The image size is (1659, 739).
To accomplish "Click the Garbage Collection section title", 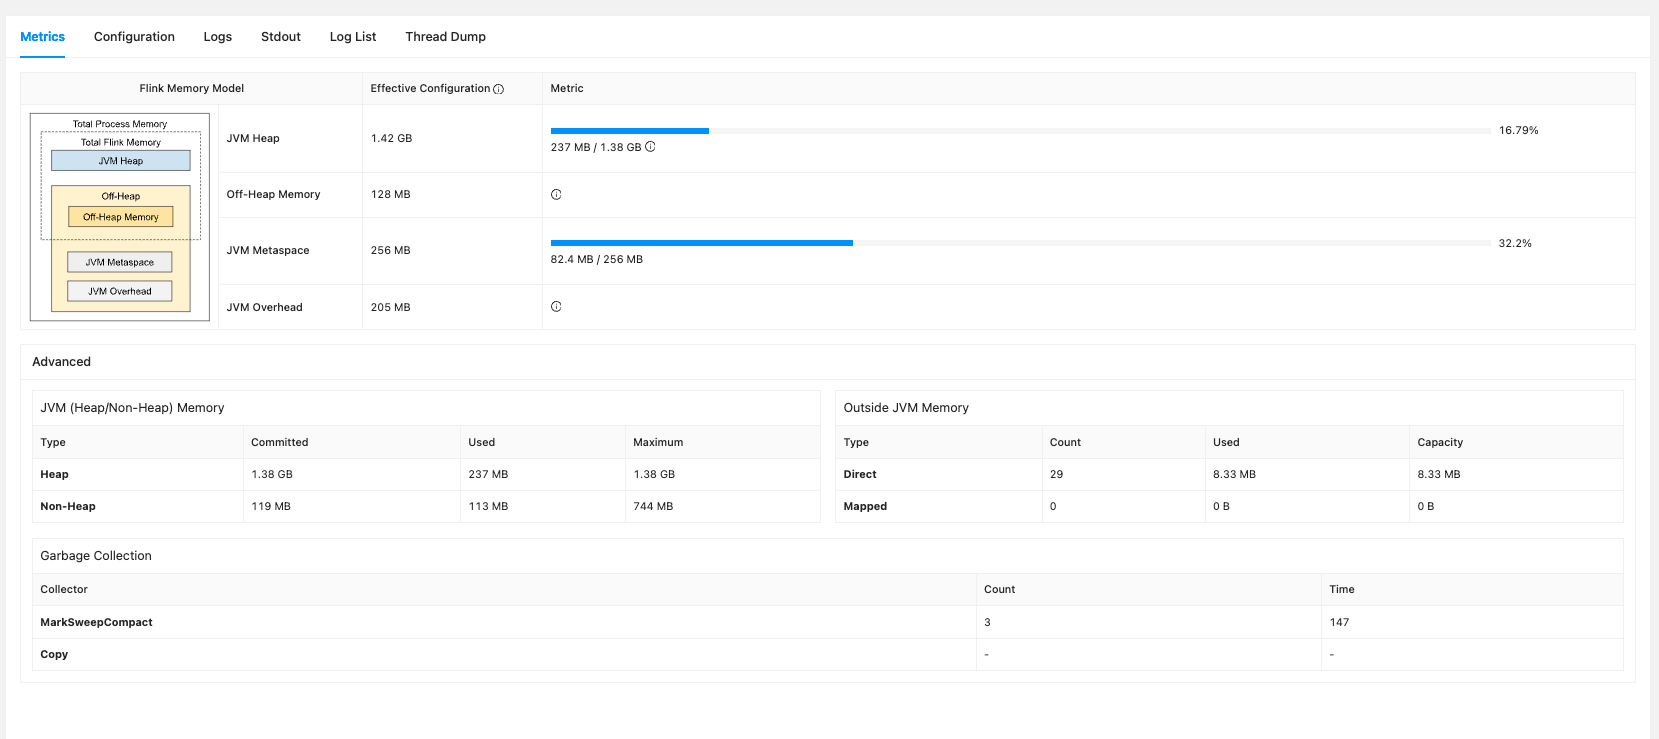I will (x=96, y=556).
